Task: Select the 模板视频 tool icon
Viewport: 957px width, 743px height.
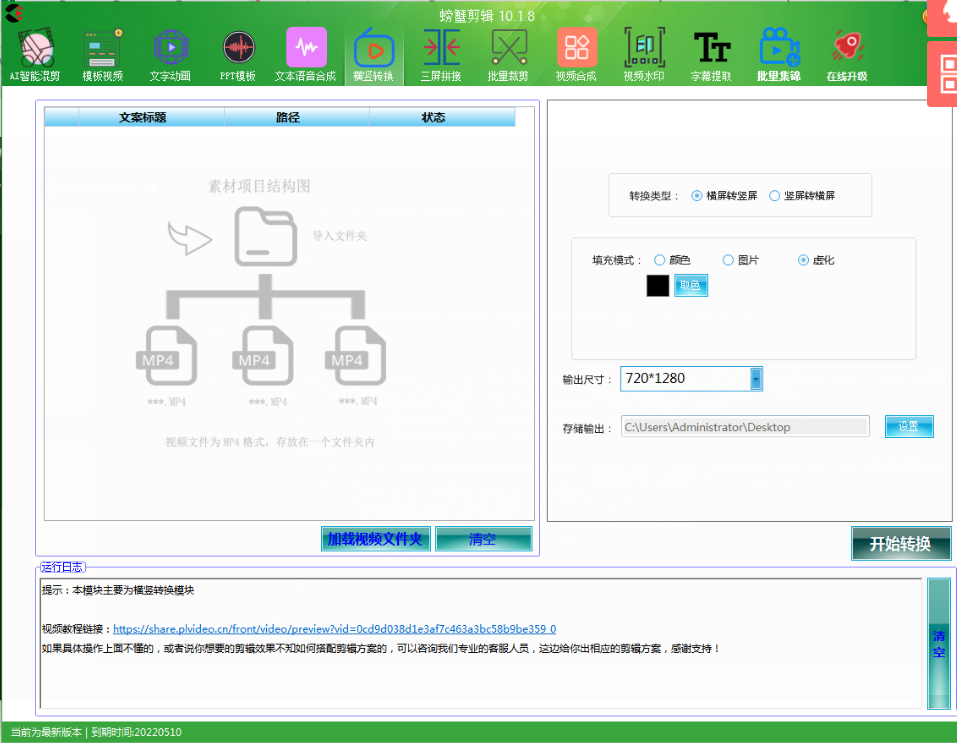Action: [x=103, y=50]
